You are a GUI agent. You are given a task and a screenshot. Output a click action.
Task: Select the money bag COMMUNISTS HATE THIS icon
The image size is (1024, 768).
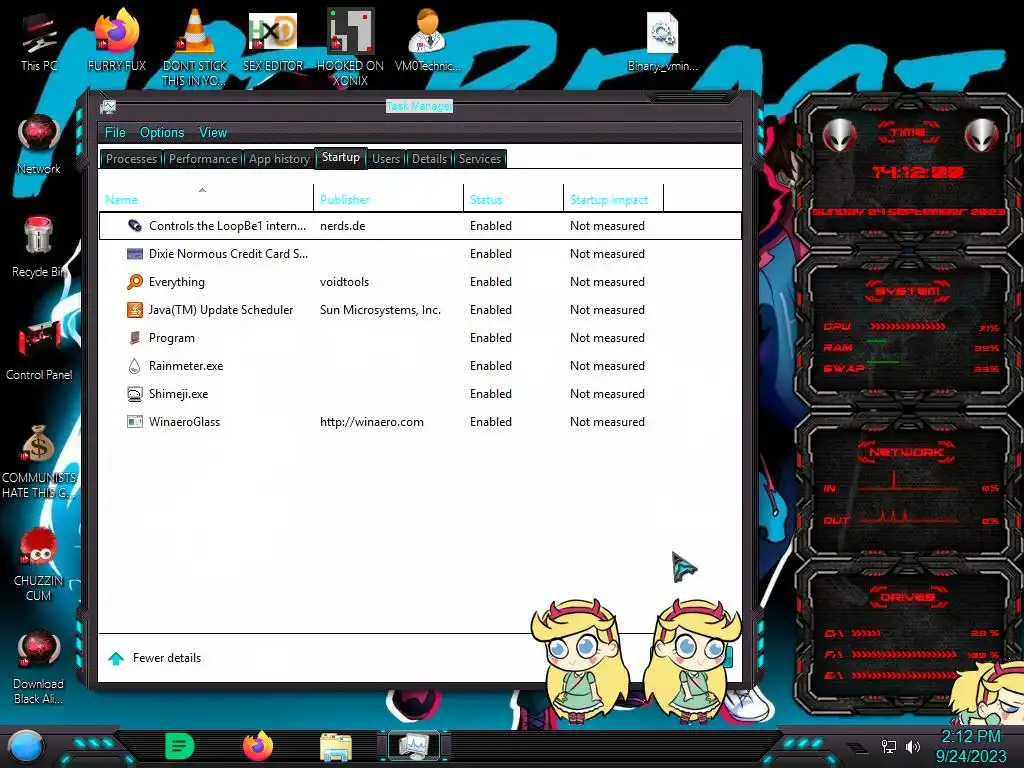coord(39,461)
